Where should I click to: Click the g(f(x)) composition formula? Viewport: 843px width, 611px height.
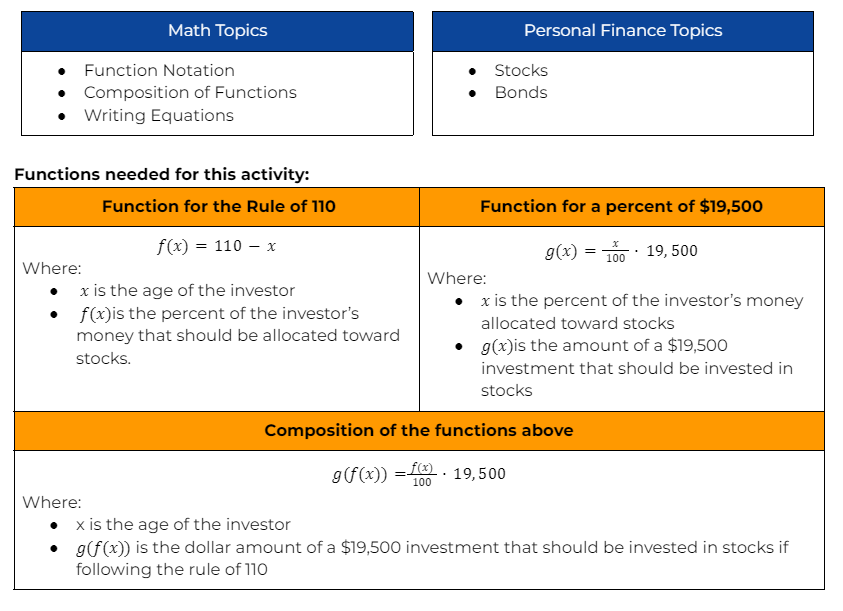419,474
